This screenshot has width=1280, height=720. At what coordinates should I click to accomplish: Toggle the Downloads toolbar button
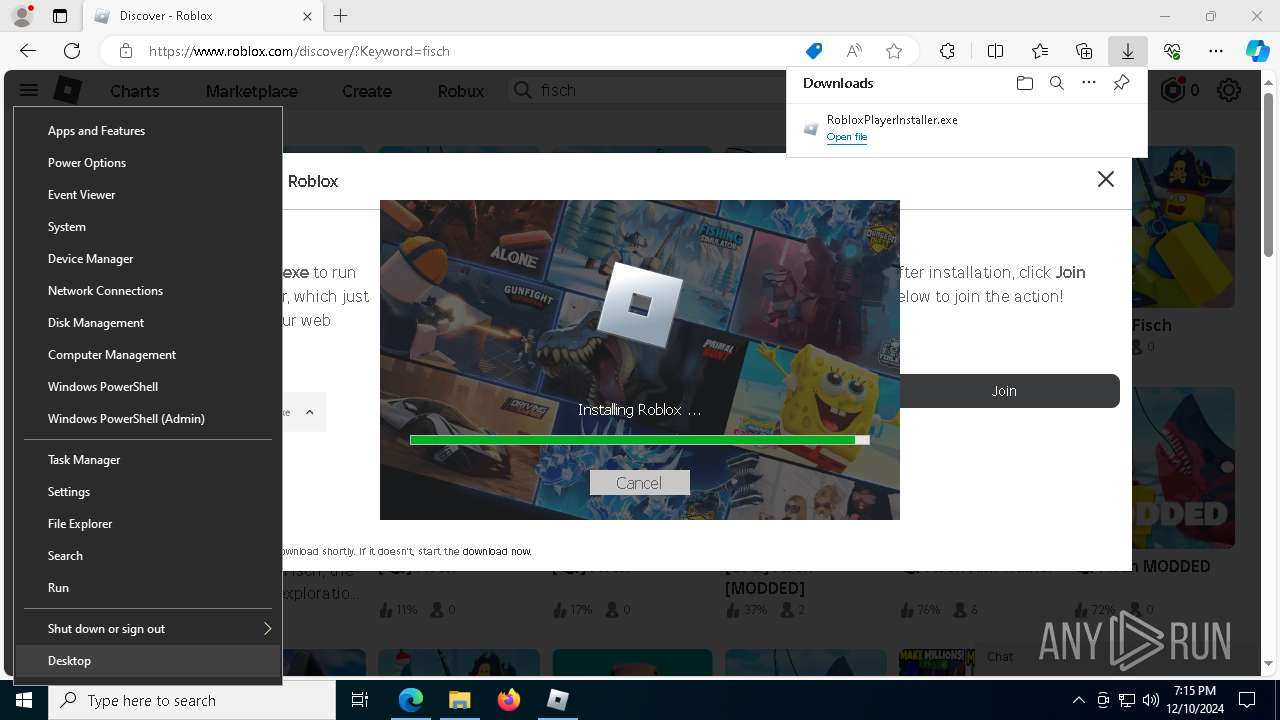click(1128, 51)
